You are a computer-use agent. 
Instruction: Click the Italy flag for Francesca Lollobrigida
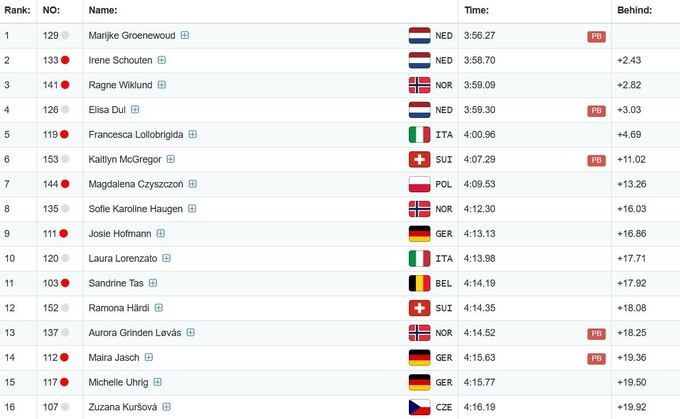point(419,134)
